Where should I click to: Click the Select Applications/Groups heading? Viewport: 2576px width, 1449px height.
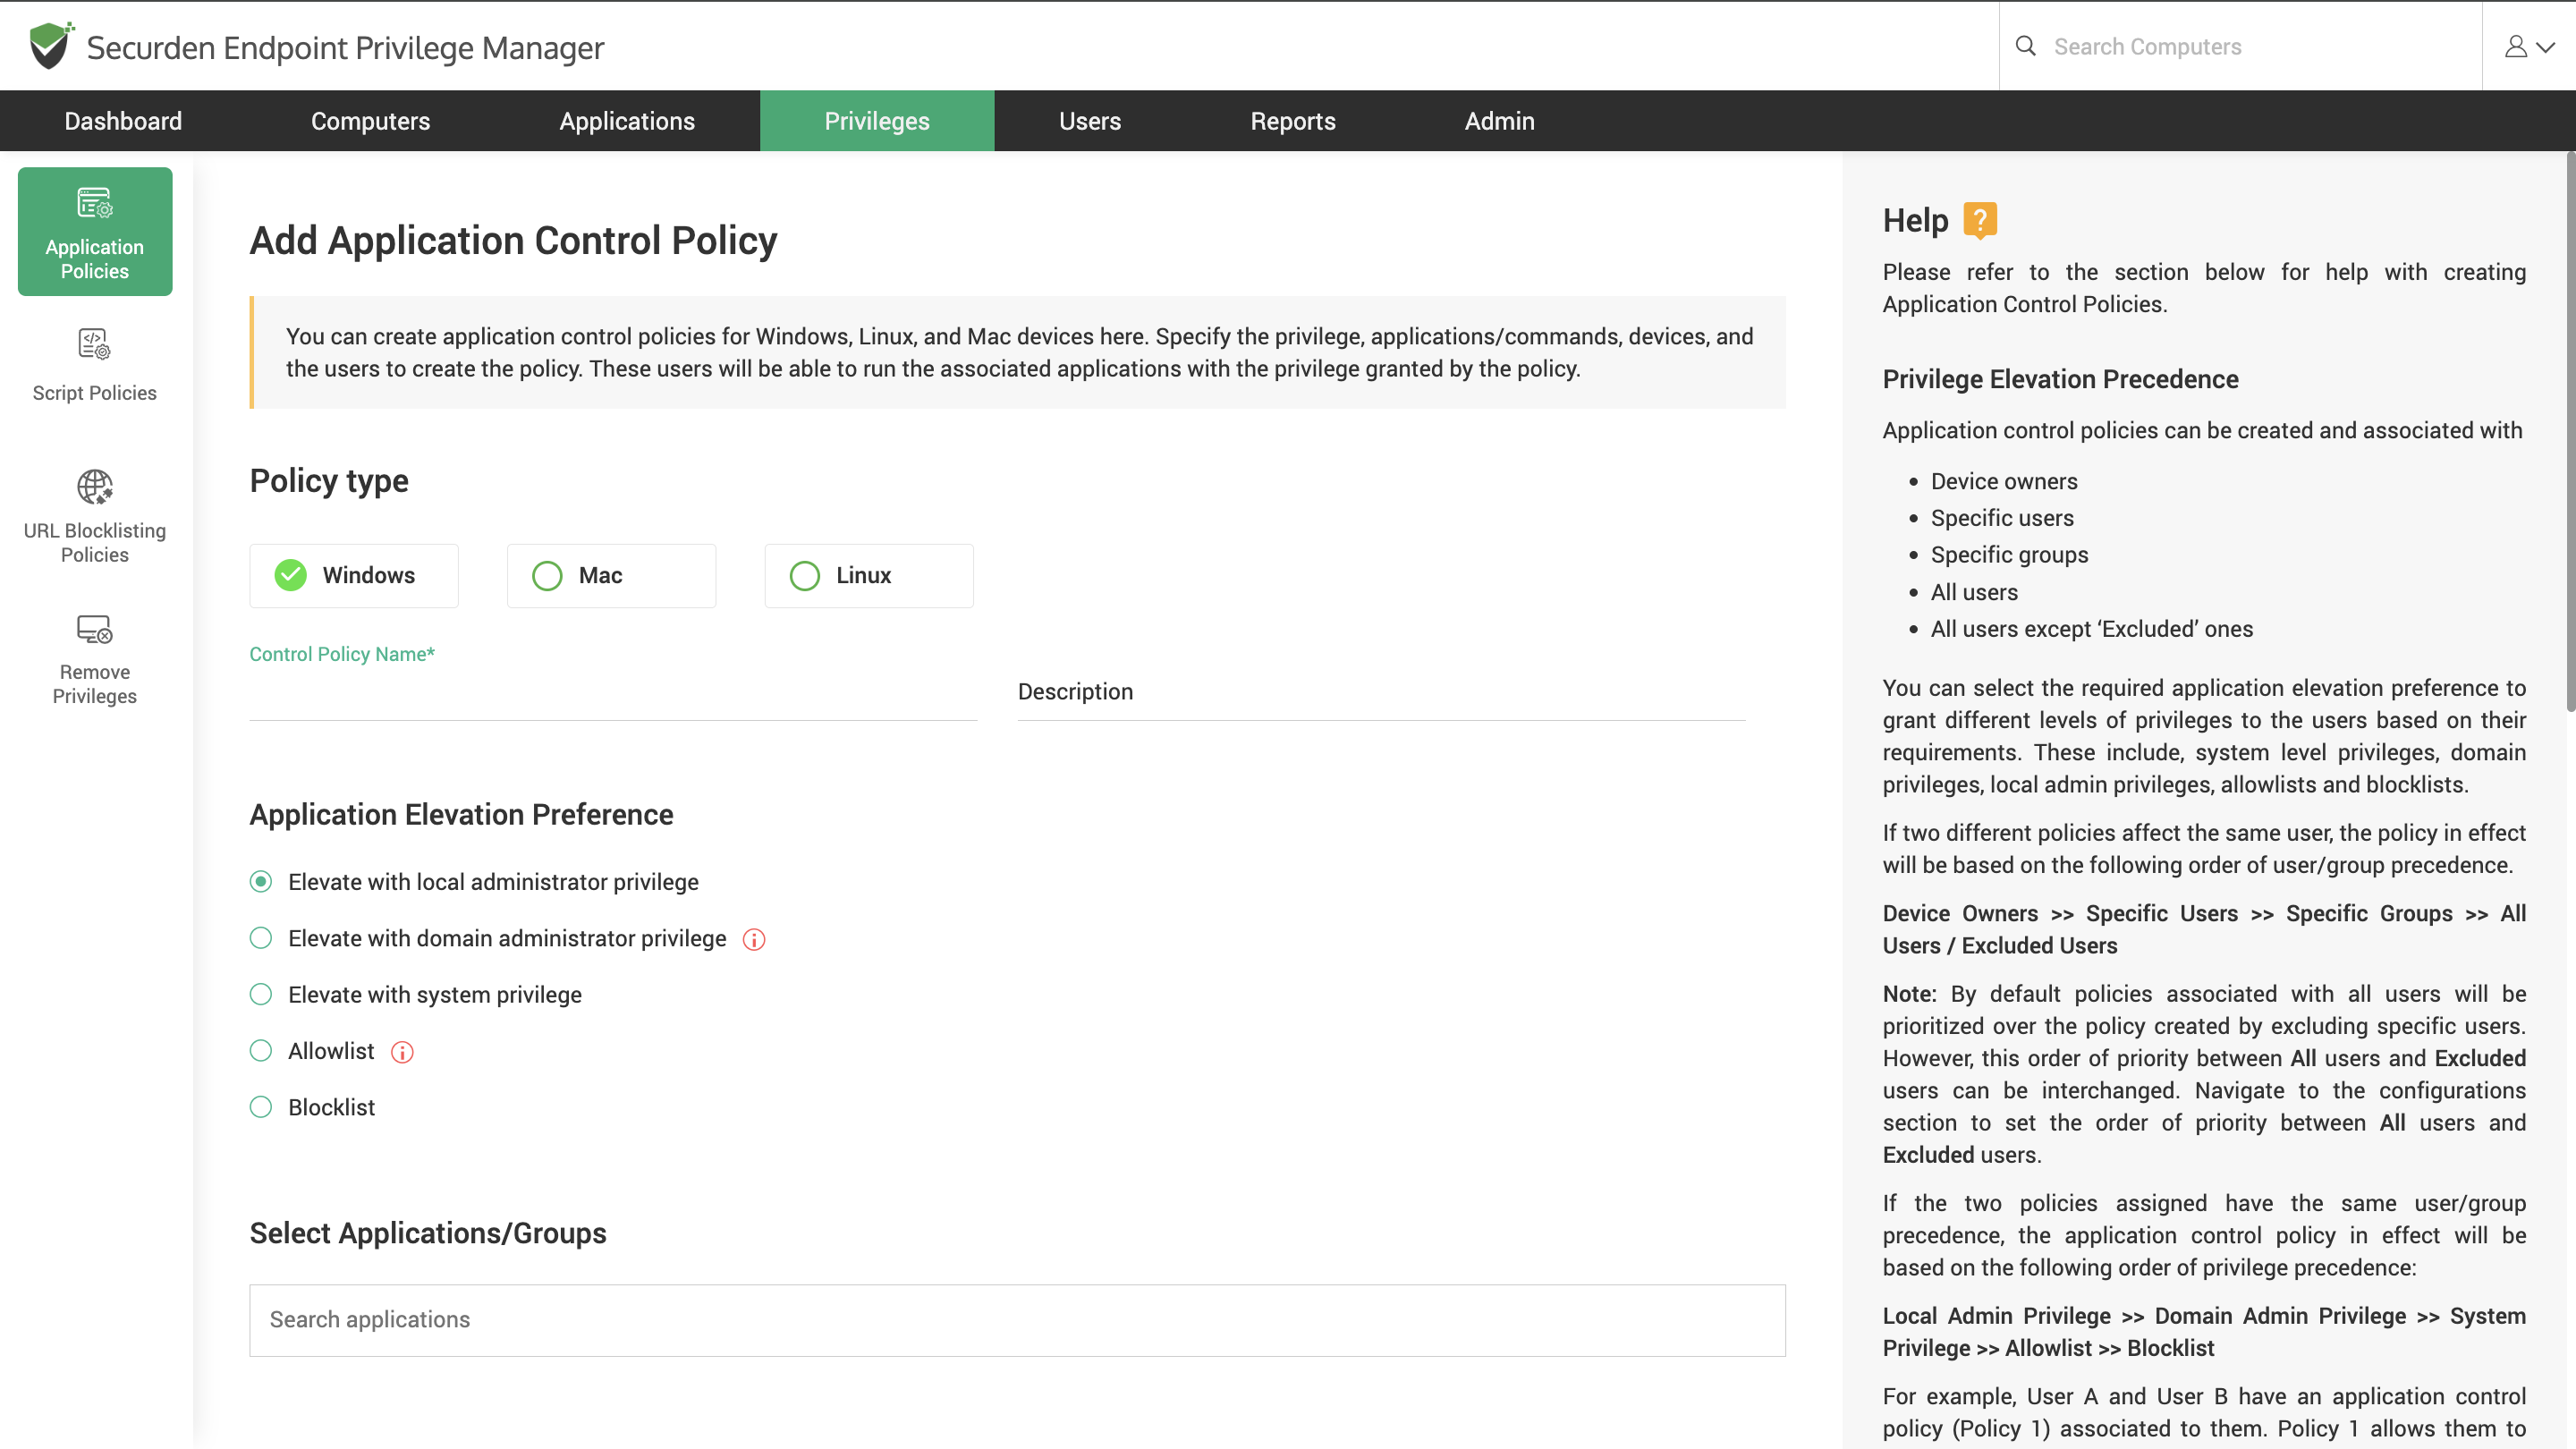point(428,1234)
